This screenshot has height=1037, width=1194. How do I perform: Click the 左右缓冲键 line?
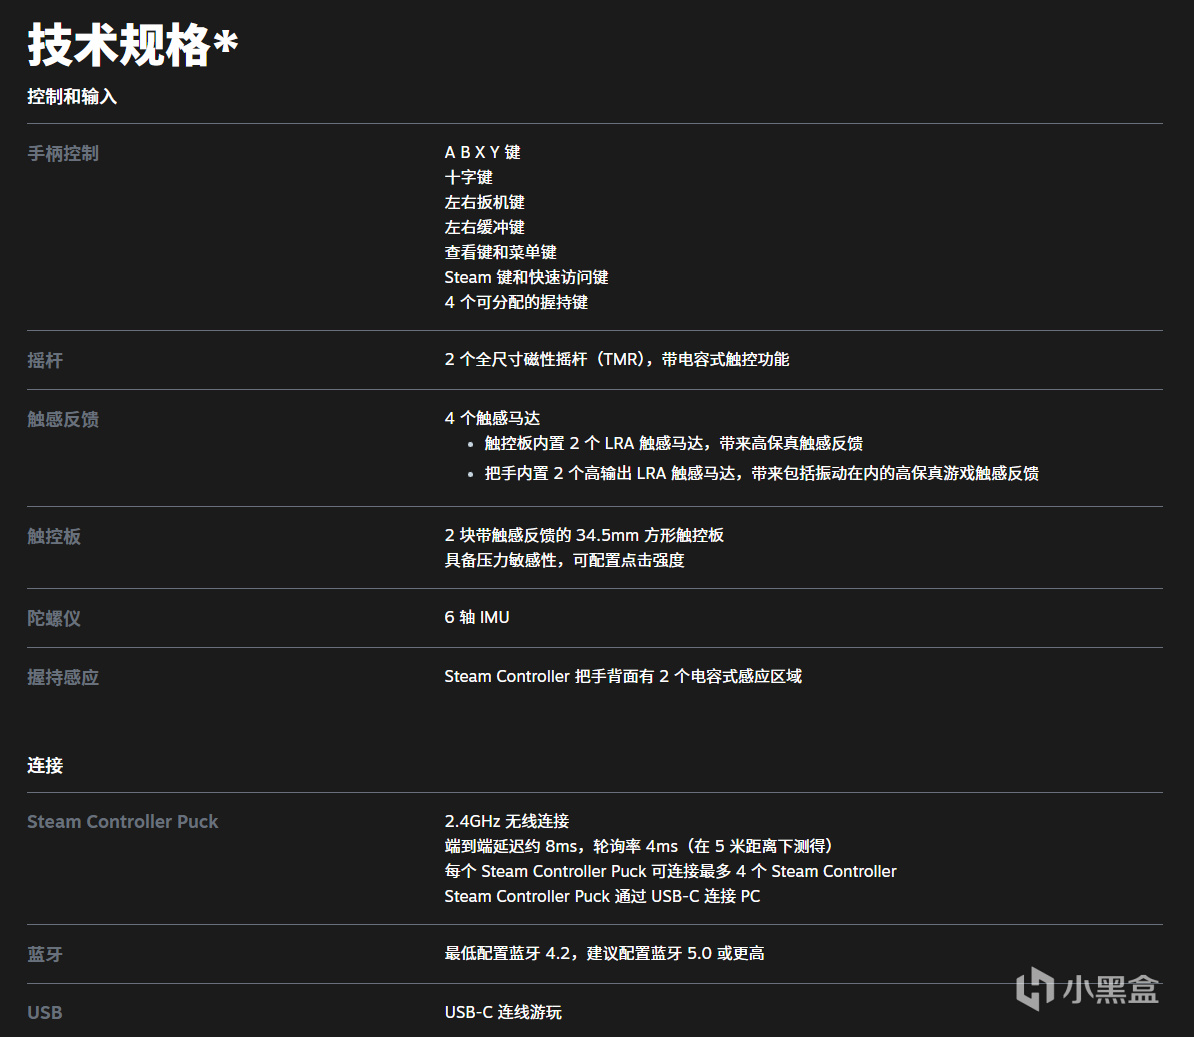pyautogui.click(x=484, y=228)
